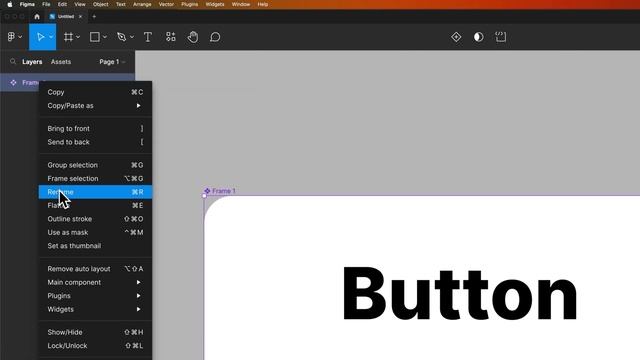This screenshot has width=640, height=360.
Task: Open the Edit menu
Action: 62,4
